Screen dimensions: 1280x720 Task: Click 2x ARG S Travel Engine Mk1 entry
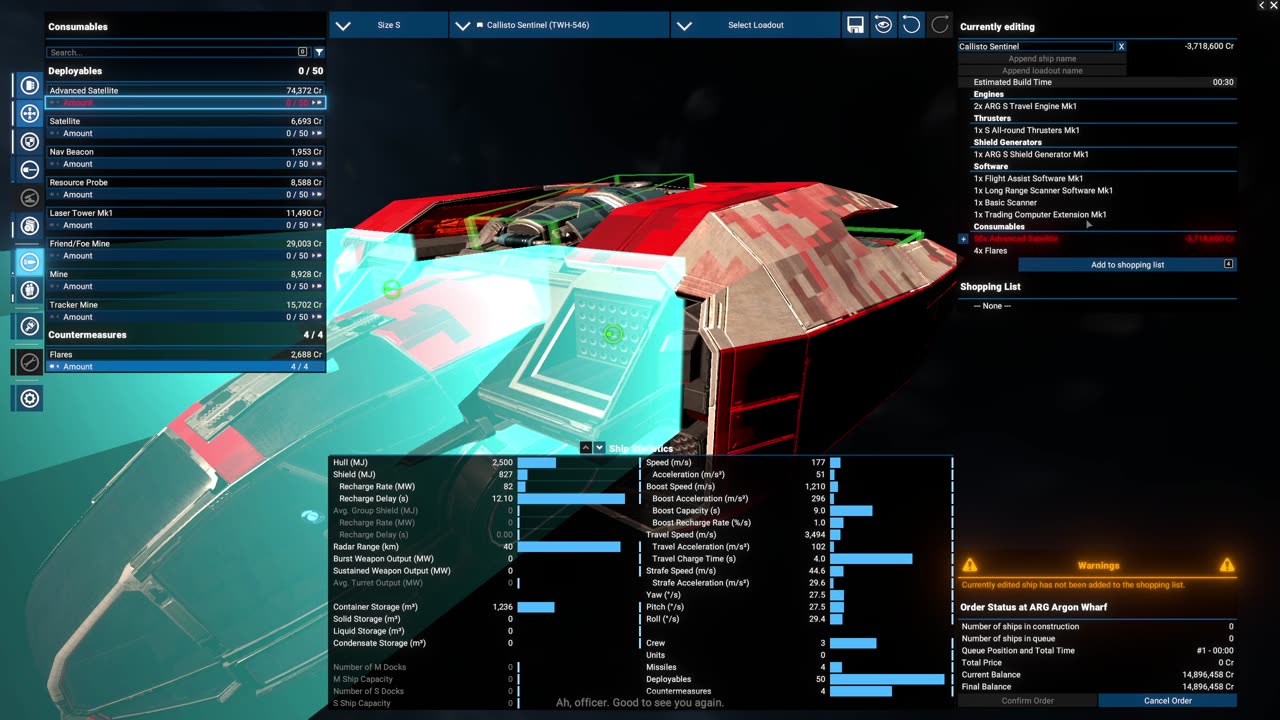click(1025, 106)
